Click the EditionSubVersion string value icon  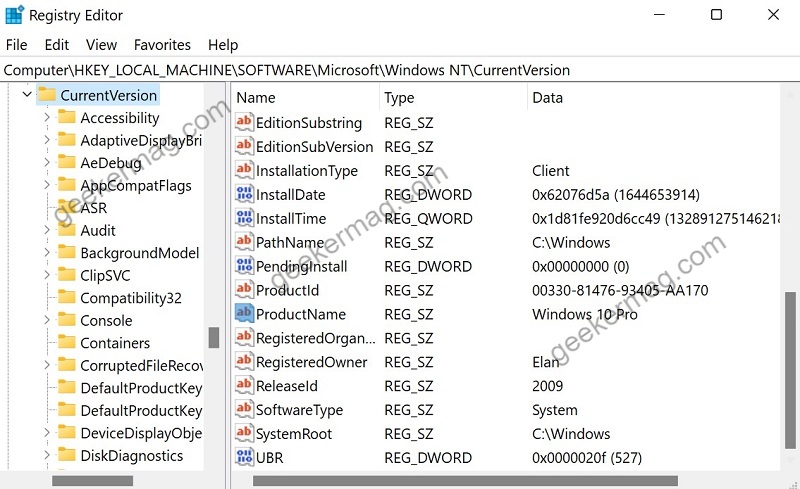244,146
